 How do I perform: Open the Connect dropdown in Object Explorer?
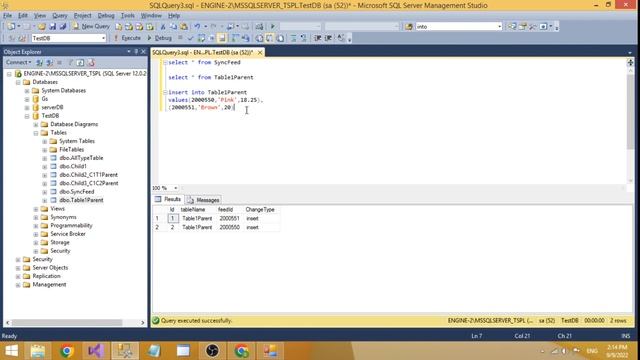point(18,62)
